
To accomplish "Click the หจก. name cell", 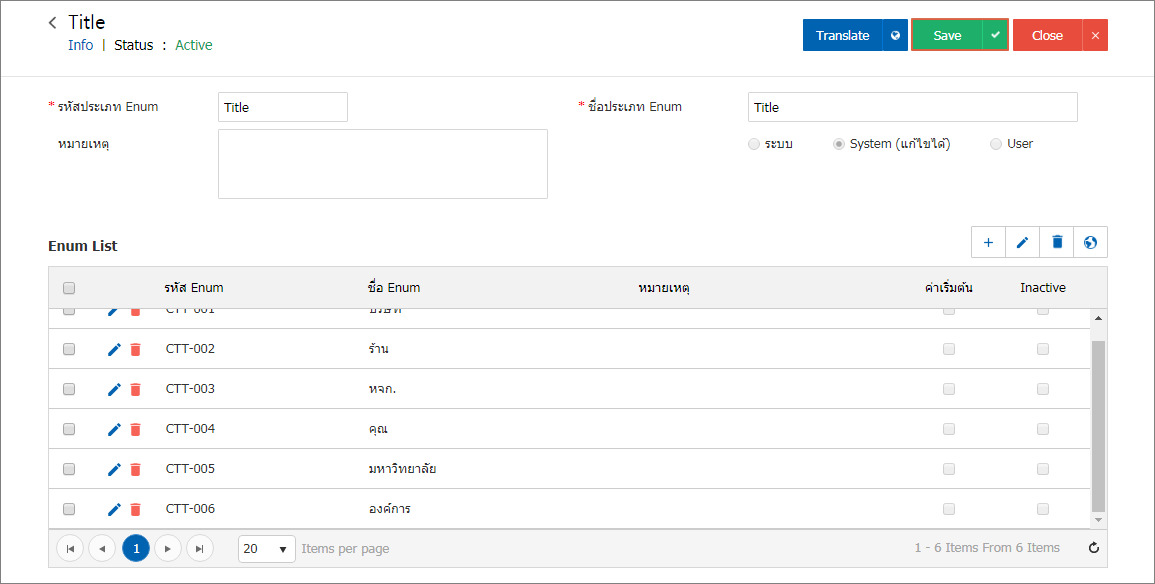I will [x=382, y=389].
